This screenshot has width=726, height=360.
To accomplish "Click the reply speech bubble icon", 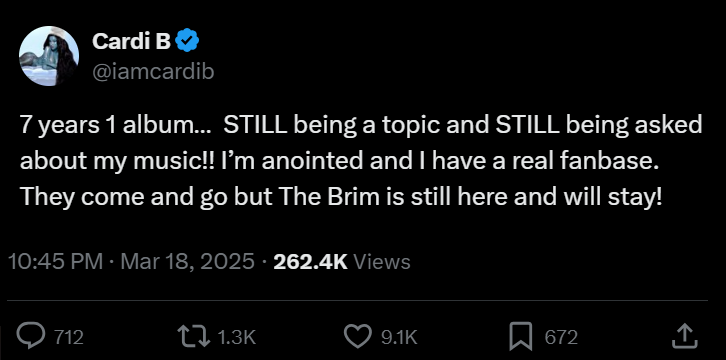I will click(31, 336).
